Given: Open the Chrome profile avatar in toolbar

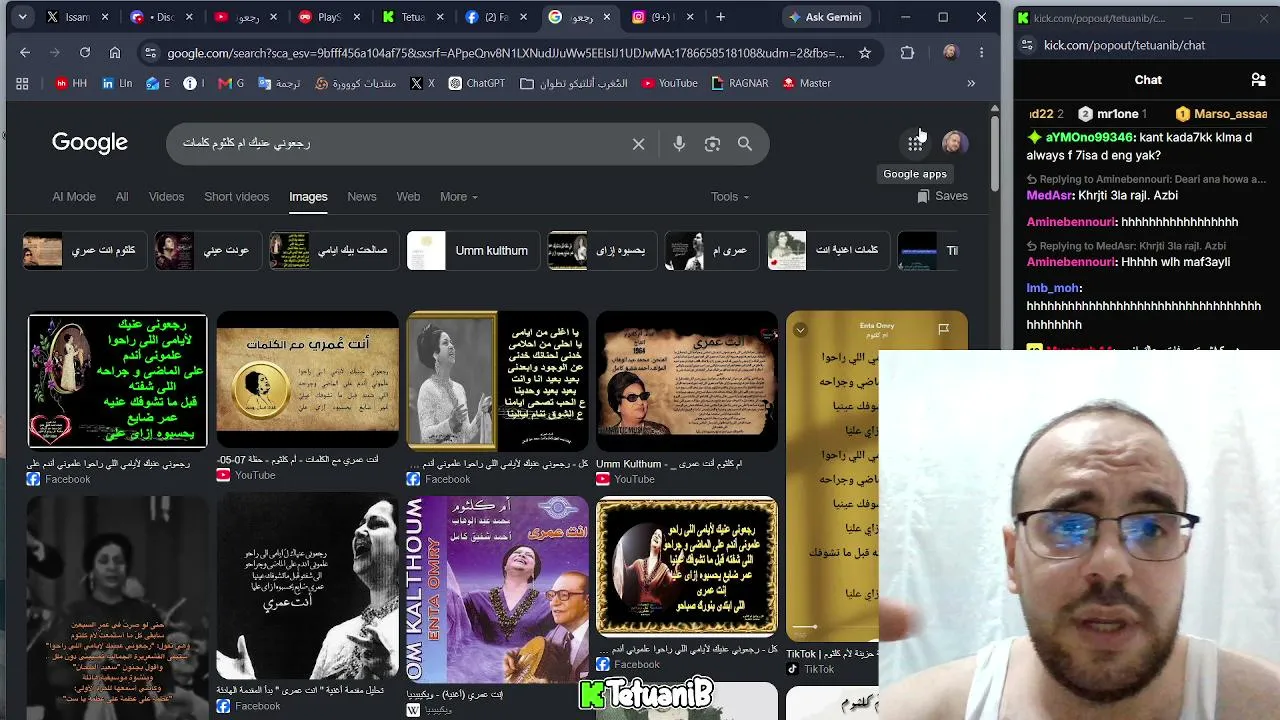Looking at the screenshot, I should pos(950,53).
